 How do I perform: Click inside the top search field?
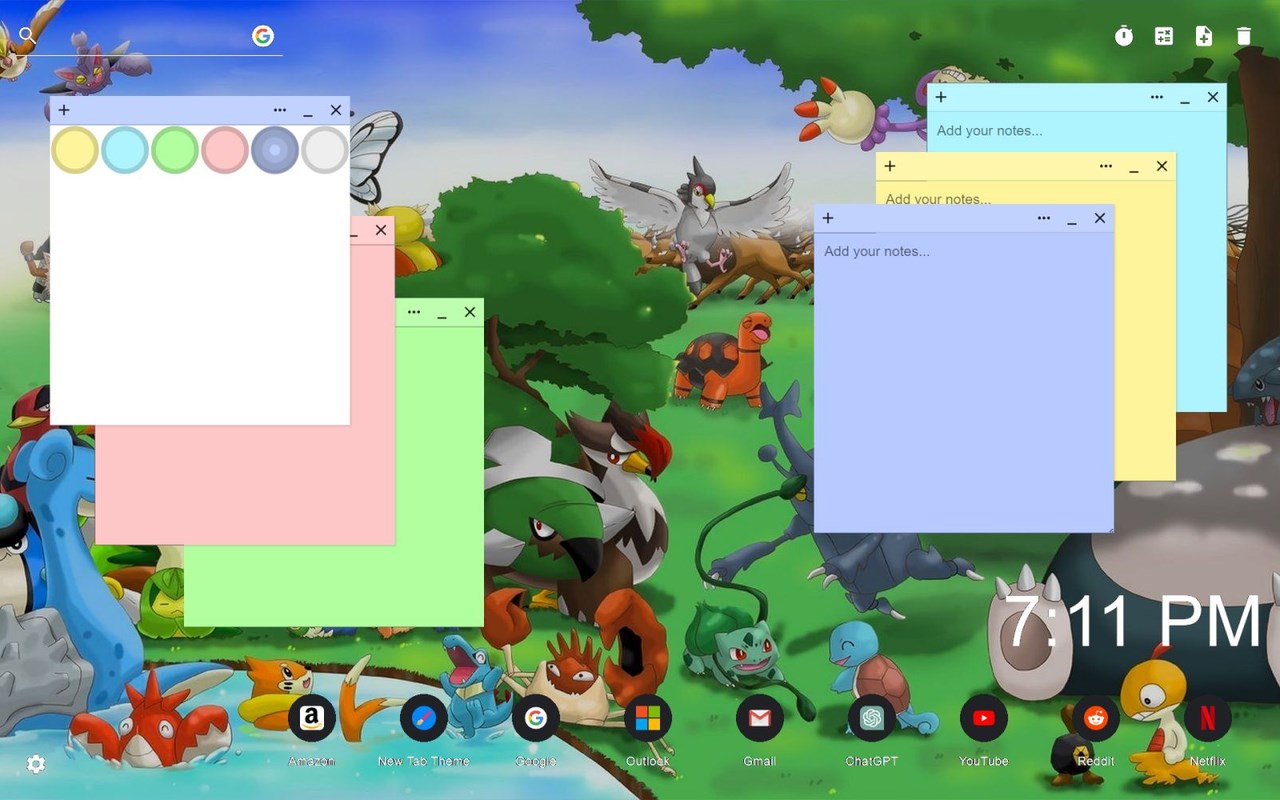click(x=145, y=37)
